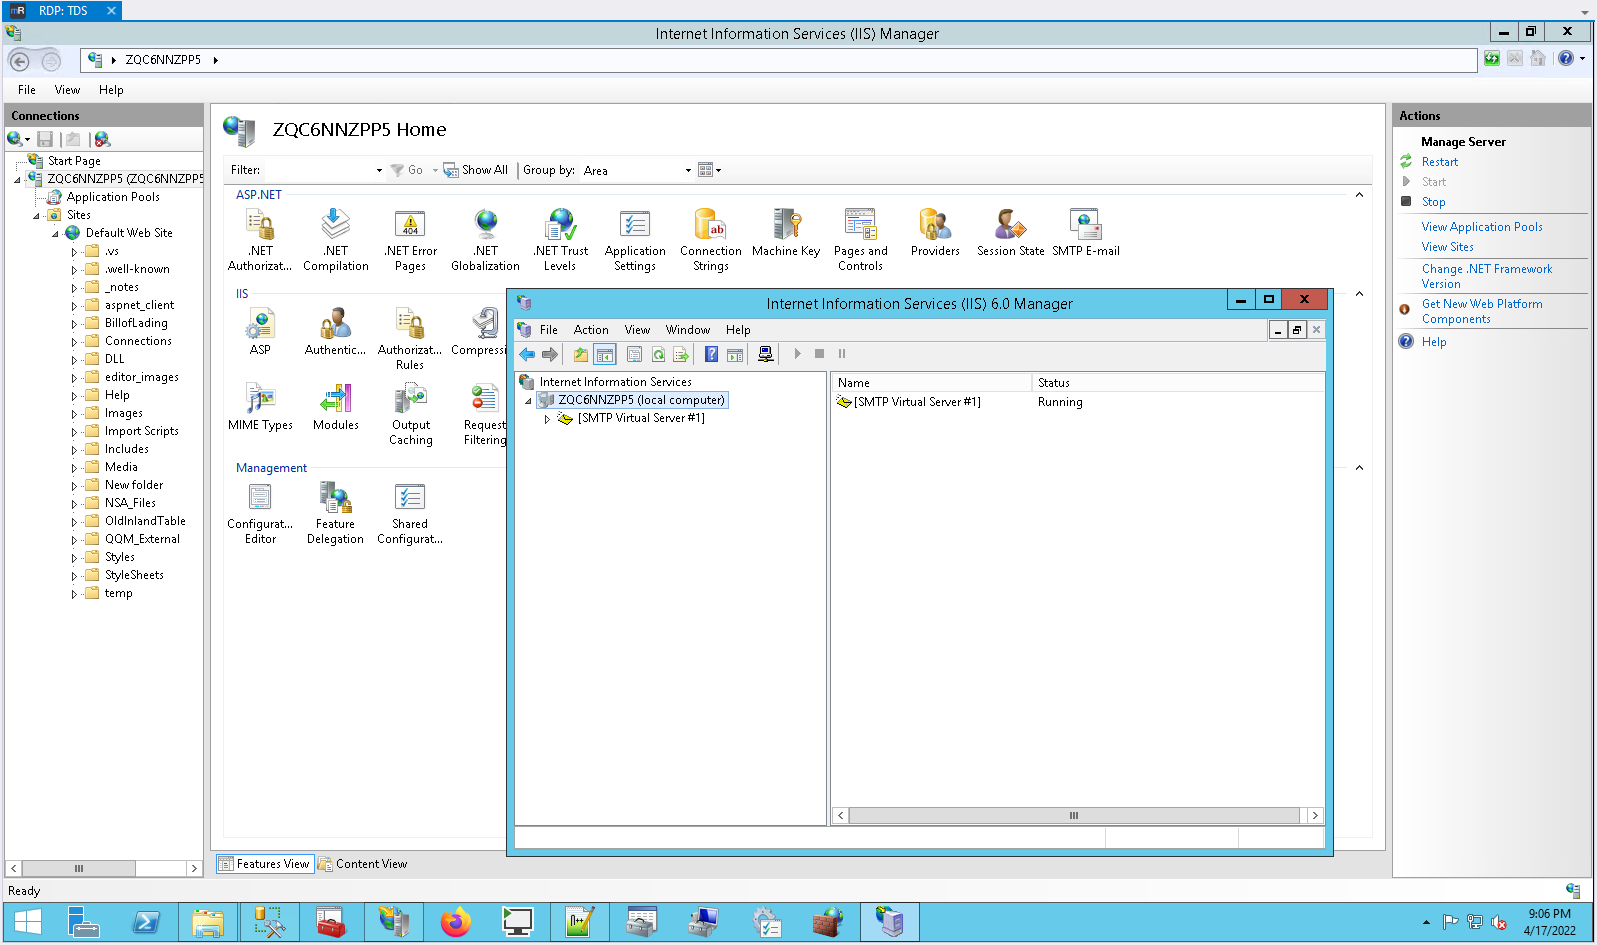Viewport: 1597px width, 945px height.
Task: Switch to the Features View tab
Action: pos(265,864)
